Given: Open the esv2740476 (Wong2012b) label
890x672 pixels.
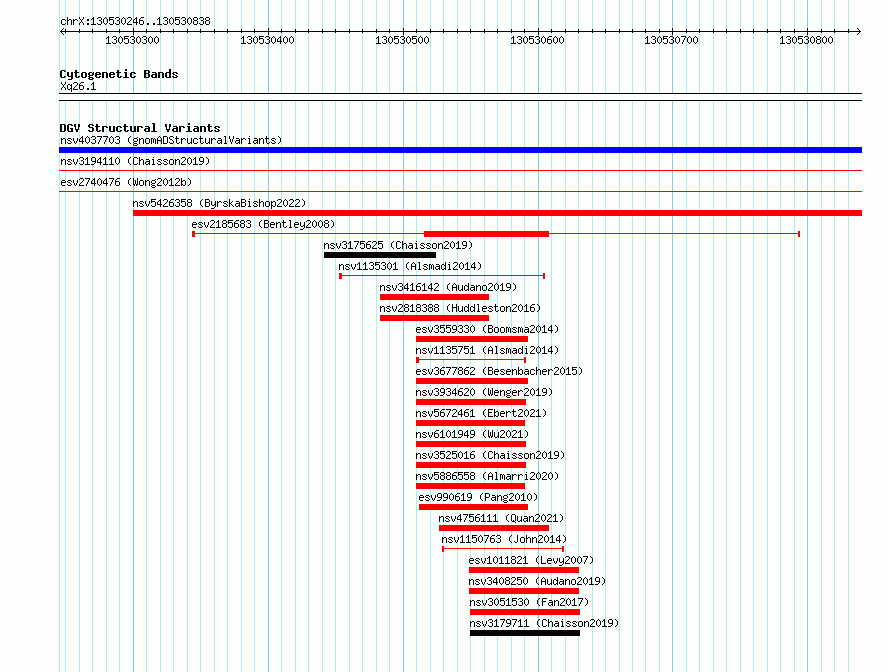Looking at the screenshot, I should [x=126, y=182].
